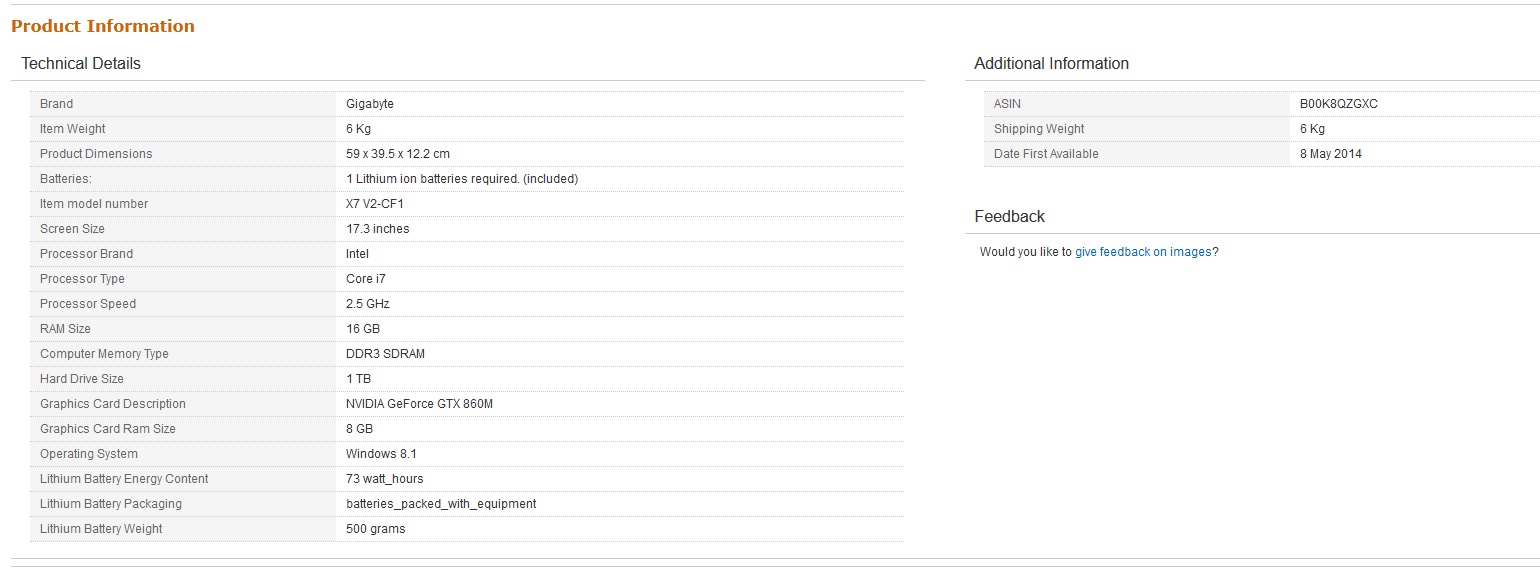The width and height of the screenshot is (1540, 581).
Task: Click the ASIN value B00K8QZGXC
Action: click(x=1338, y=104)
